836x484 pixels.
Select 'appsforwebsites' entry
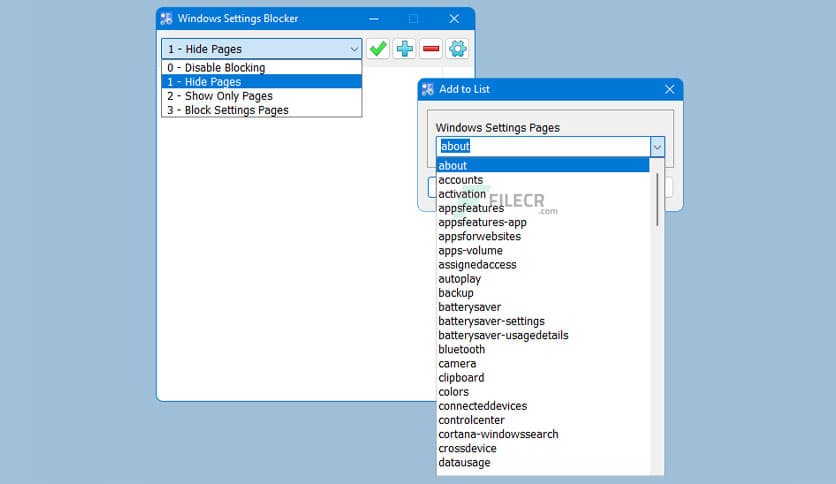(543, 236)
